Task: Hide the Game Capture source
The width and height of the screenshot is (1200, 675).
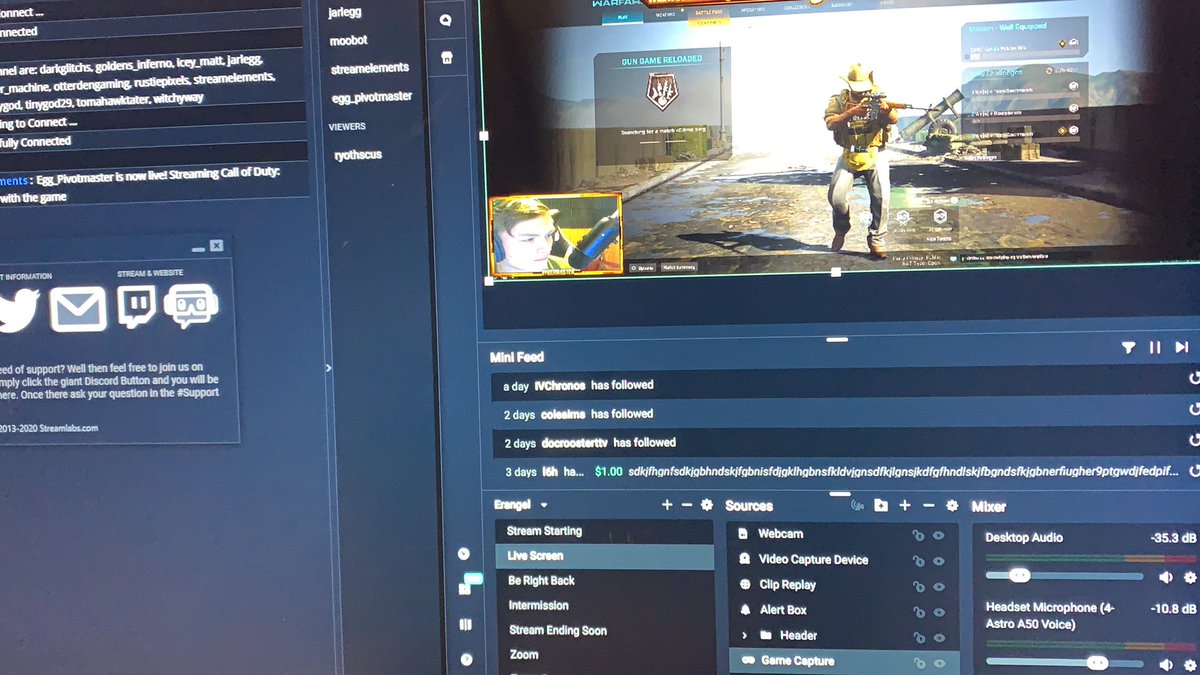Action: click(939, 662)
